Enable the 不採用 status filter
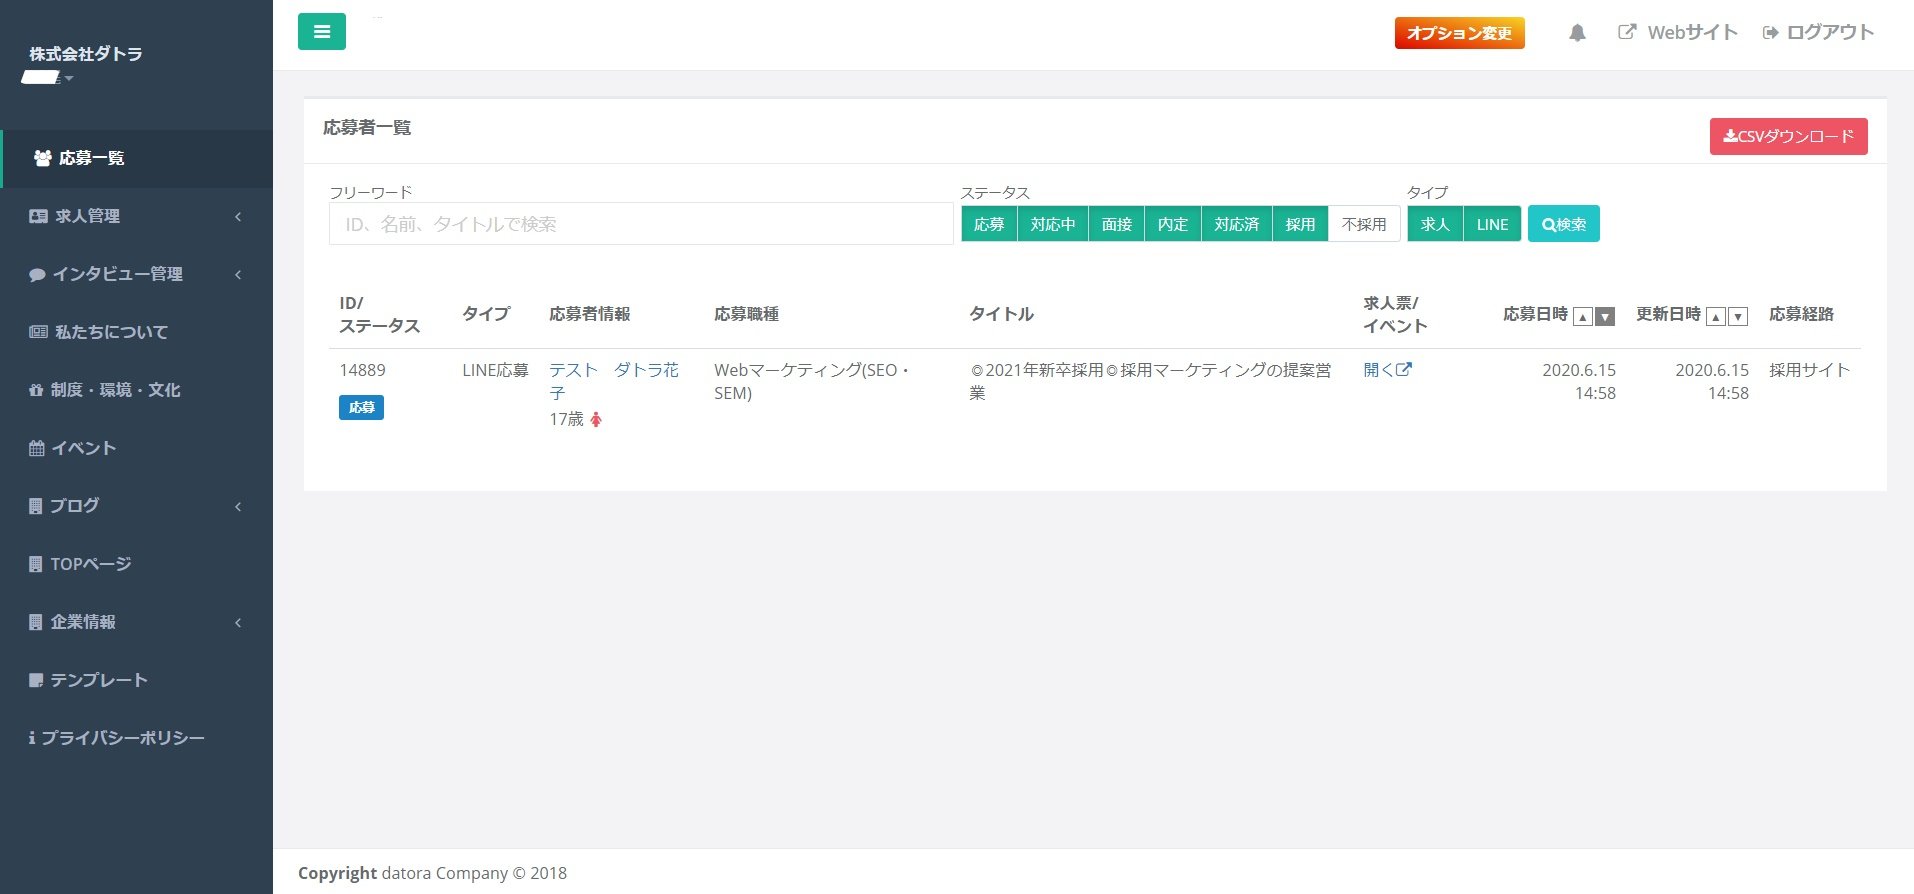The width and height of the screenshot is (1914, 894). (1364, 224)
